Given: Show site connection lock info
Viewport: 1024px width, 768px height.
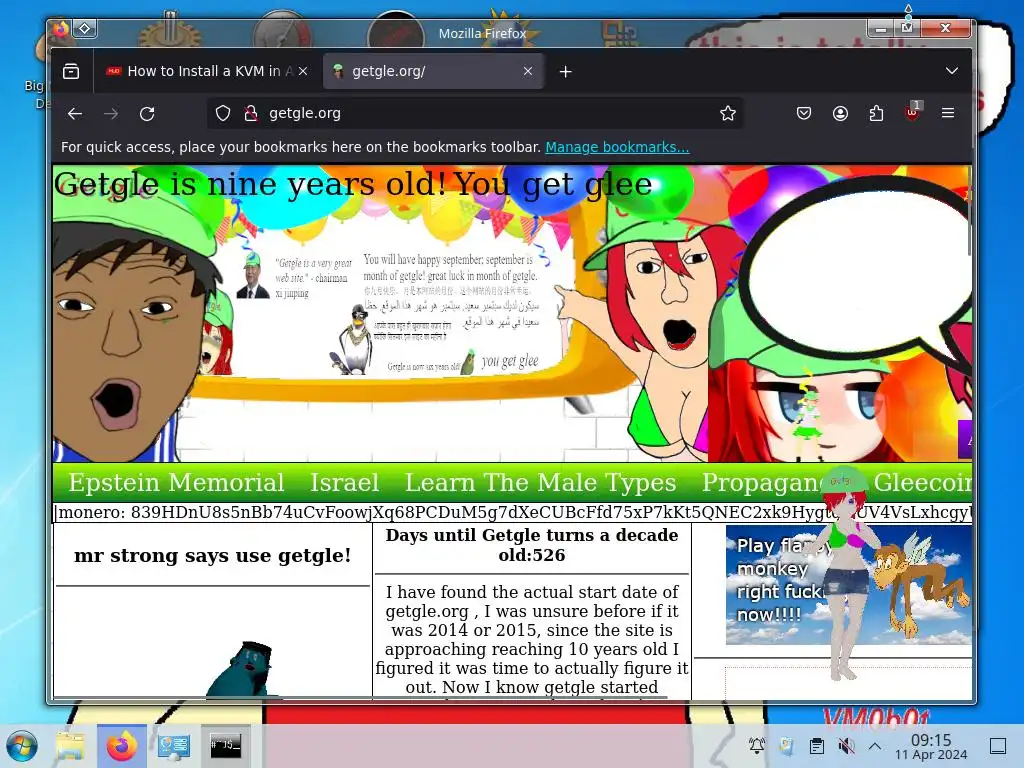Looking at the screenshot, I should [250, 114].
